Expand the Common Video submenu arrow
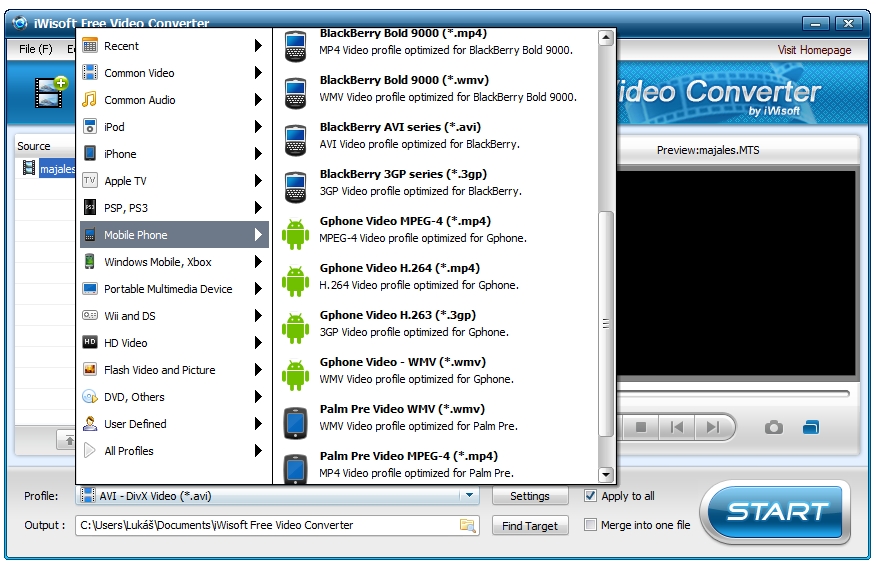 click(258, 73)
